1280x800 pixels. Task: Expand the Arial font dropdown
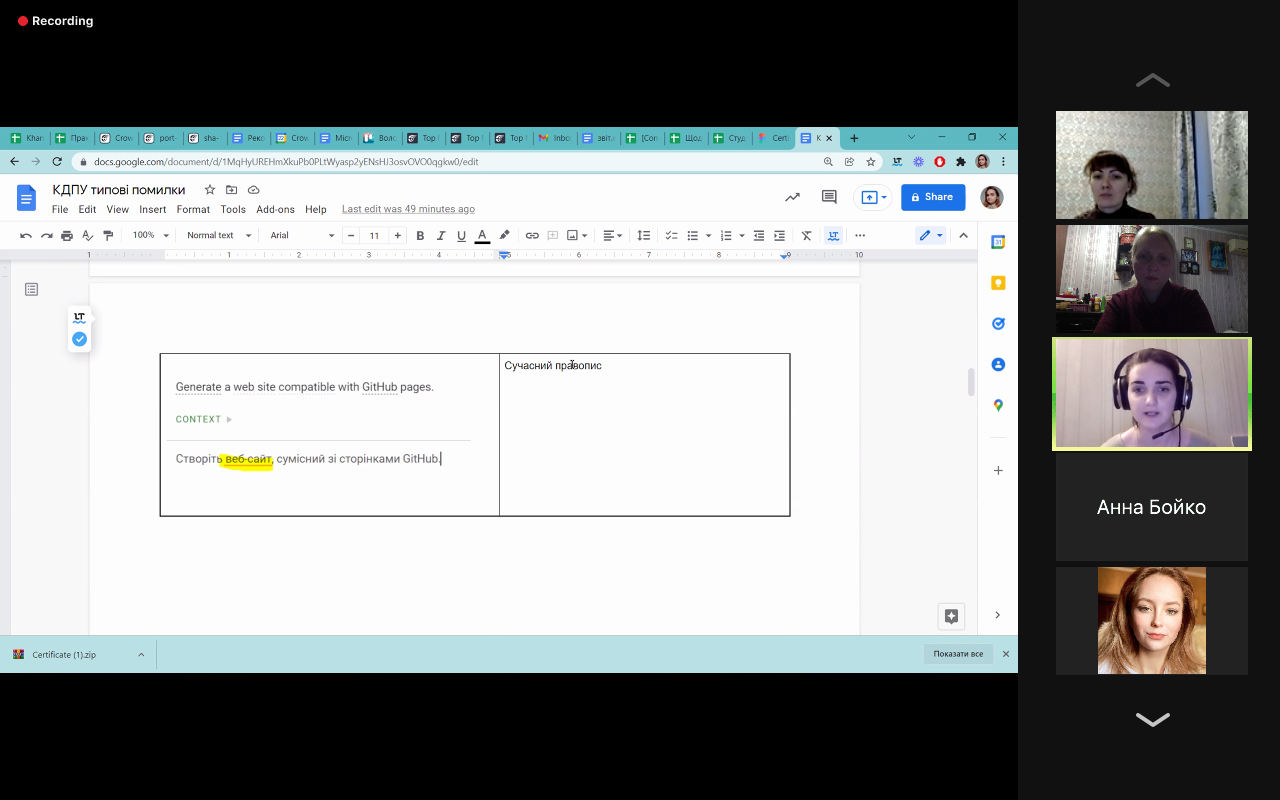302,236
